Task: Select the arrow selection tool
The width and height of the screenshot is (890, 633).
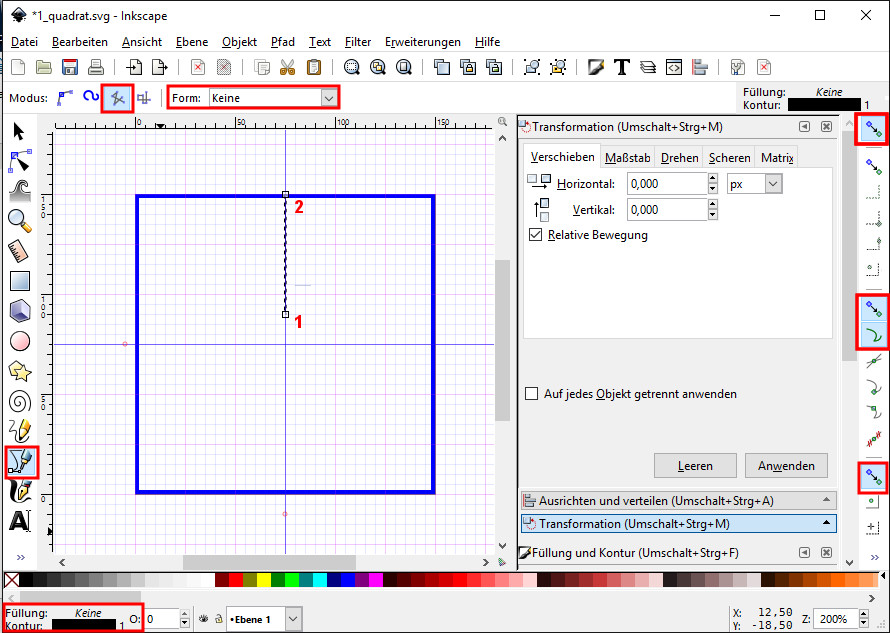Action: click(x=19, y=132)
